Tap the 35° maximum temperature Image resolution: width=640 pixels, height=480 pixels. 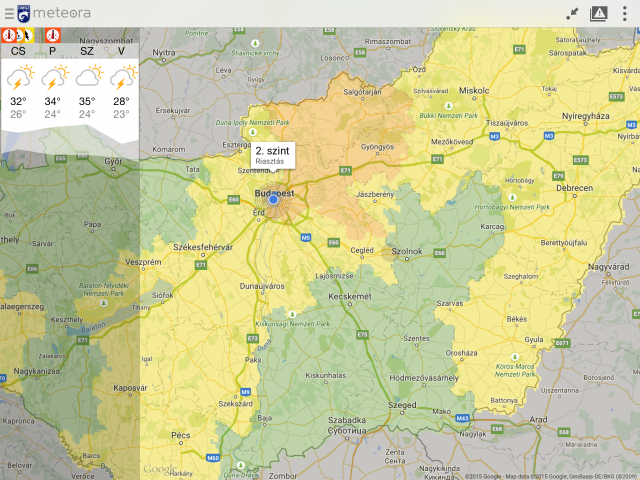(87, 101)
